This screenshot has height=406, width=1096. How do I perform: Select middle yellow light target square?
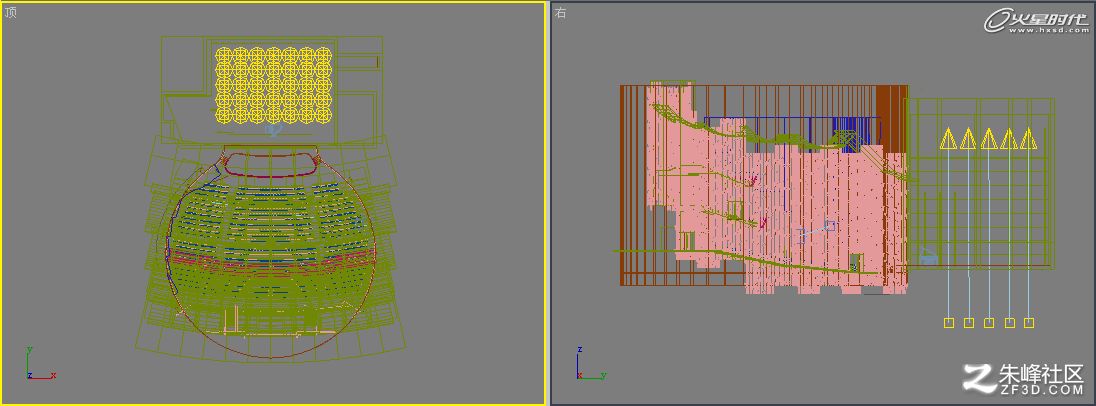click(989, 323)
